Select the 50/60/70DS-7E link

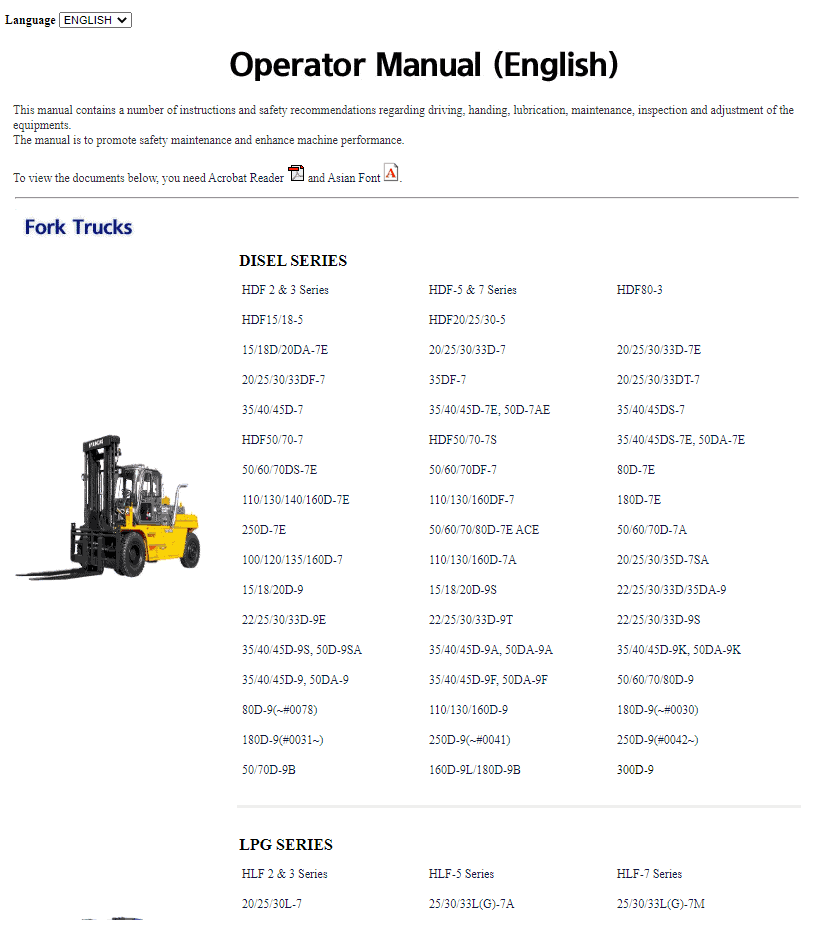point(279,470)
